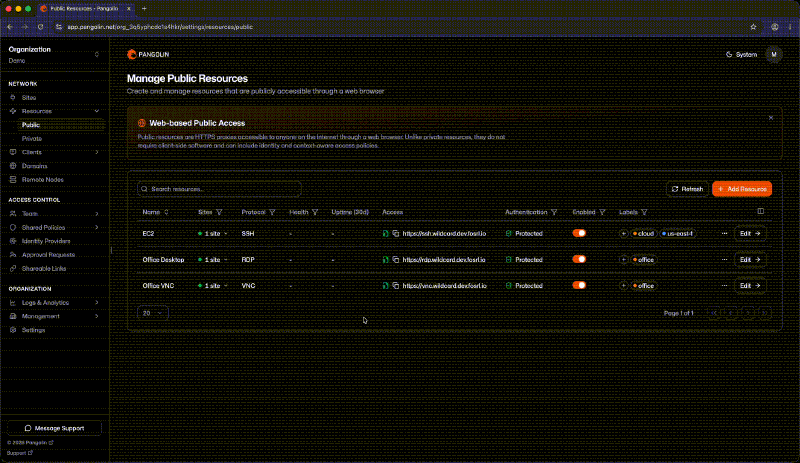Open the EC2 row's 1 site dropdown
This screenshot has width=800, height=463.
point(213,234)
